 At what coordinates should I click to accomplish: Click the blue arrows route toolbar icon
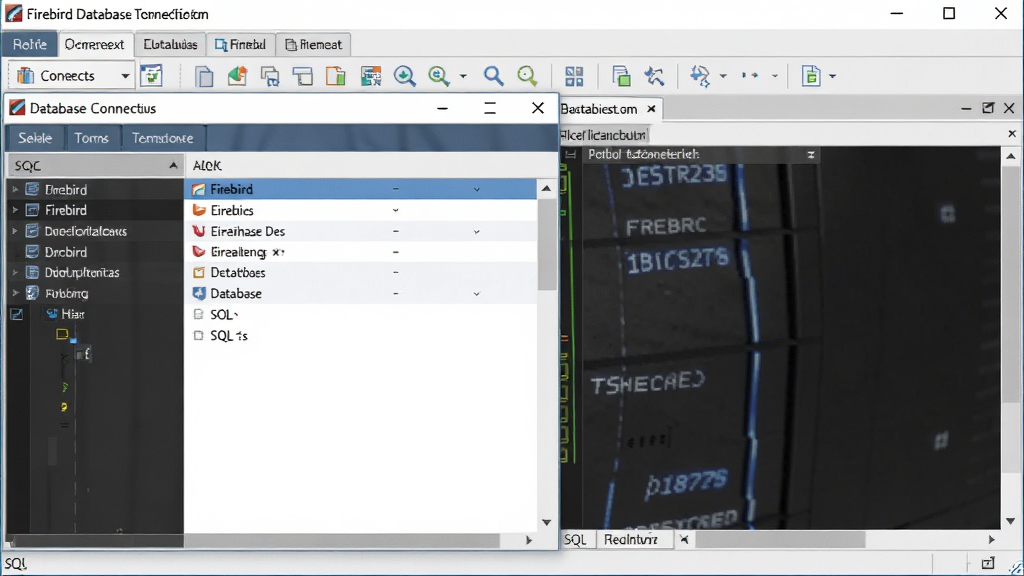click(700, 76)
